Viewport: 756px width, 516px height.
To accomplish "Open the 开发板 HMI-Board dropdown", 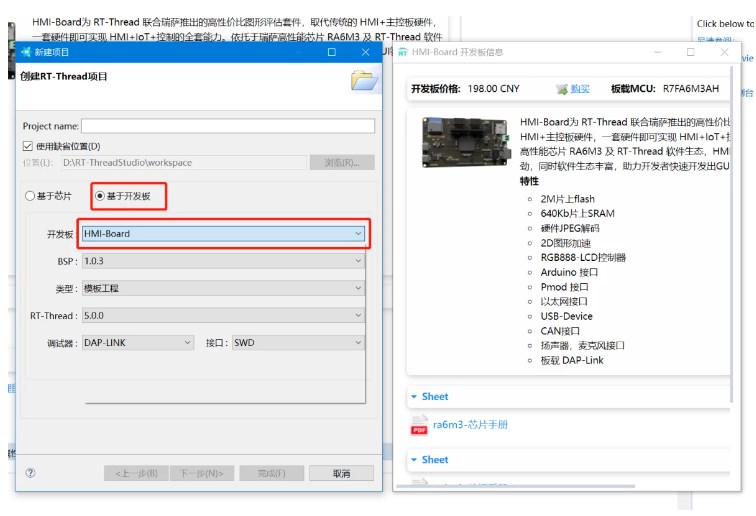I will pos(223,234).
